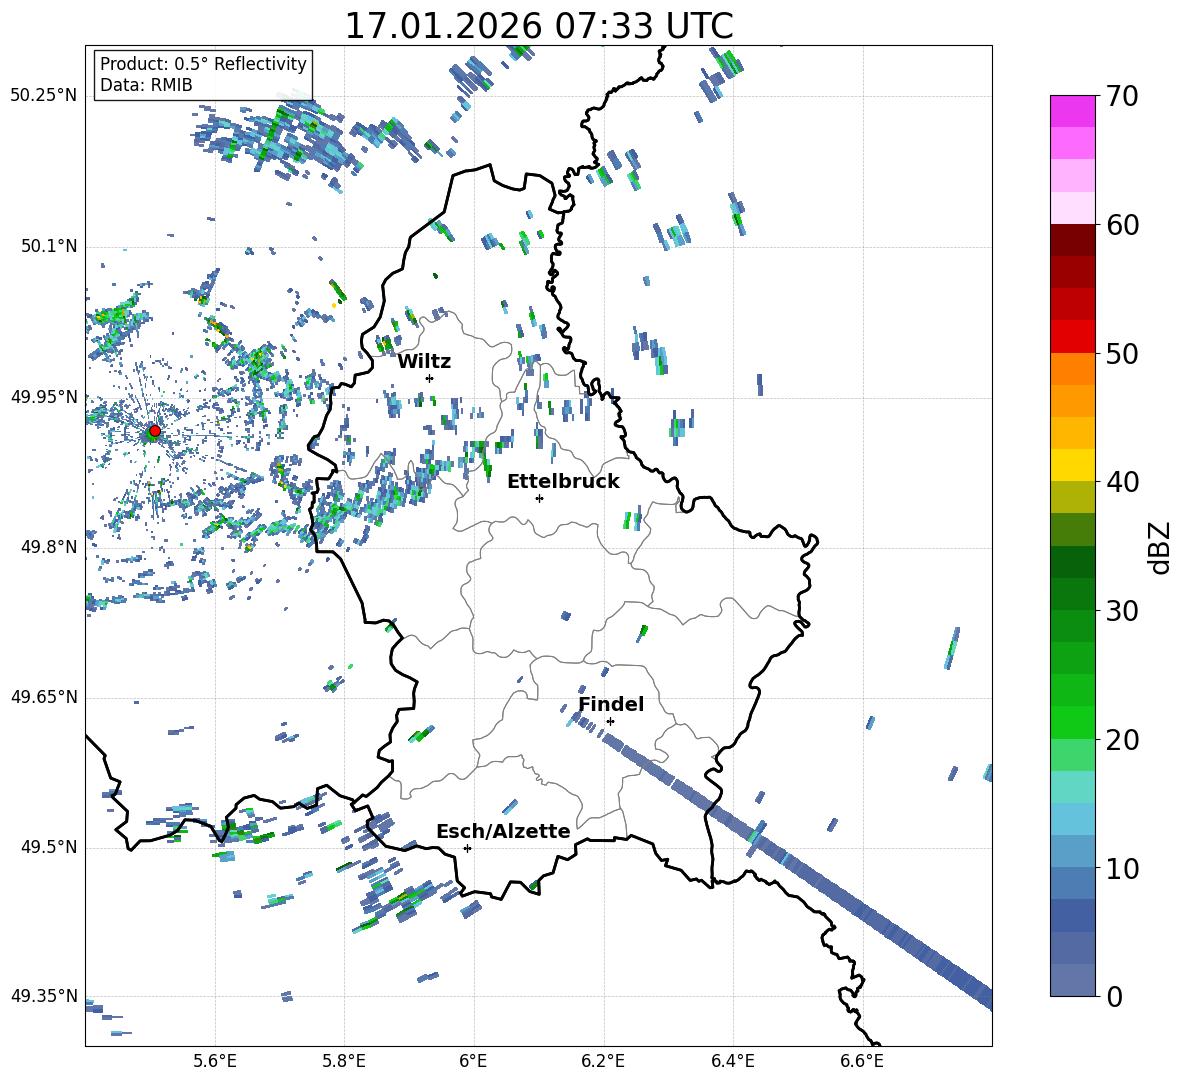Click the dBZ colorbar axis label
The height and width of the screenshot is (1081, 1184).
pyautogui.click(x=1158, y=547)
